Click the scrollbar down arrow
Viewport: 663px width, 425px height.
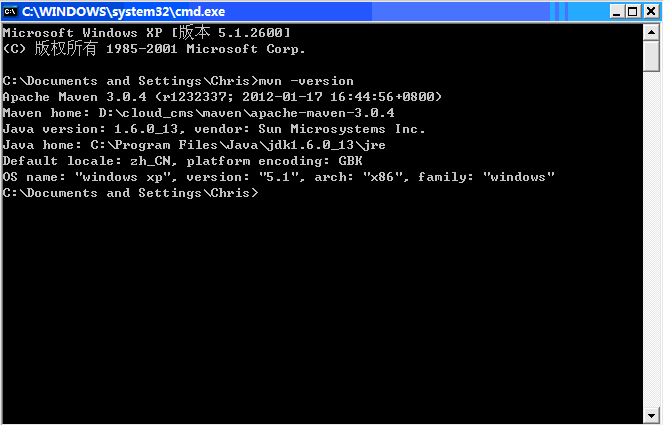pyautogui.click(x=651, y=415)
